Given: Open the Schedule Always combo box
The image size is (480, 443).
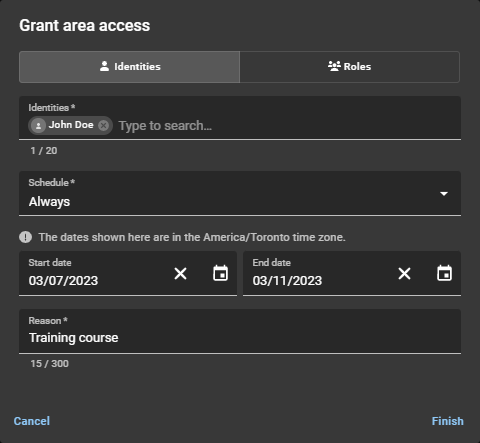Looking at the screenshot, I should click(x=240, y=194).
